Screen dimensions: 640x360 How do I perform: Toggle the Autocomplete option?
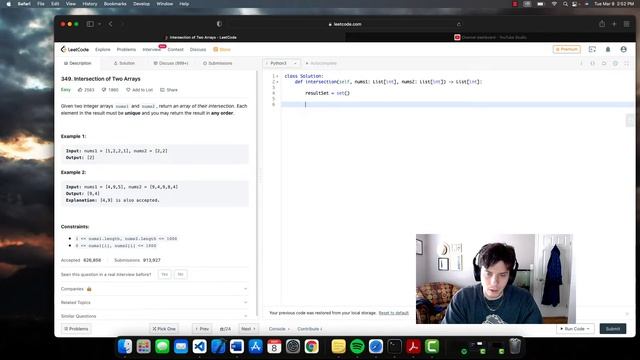click(x=321, y=63)
